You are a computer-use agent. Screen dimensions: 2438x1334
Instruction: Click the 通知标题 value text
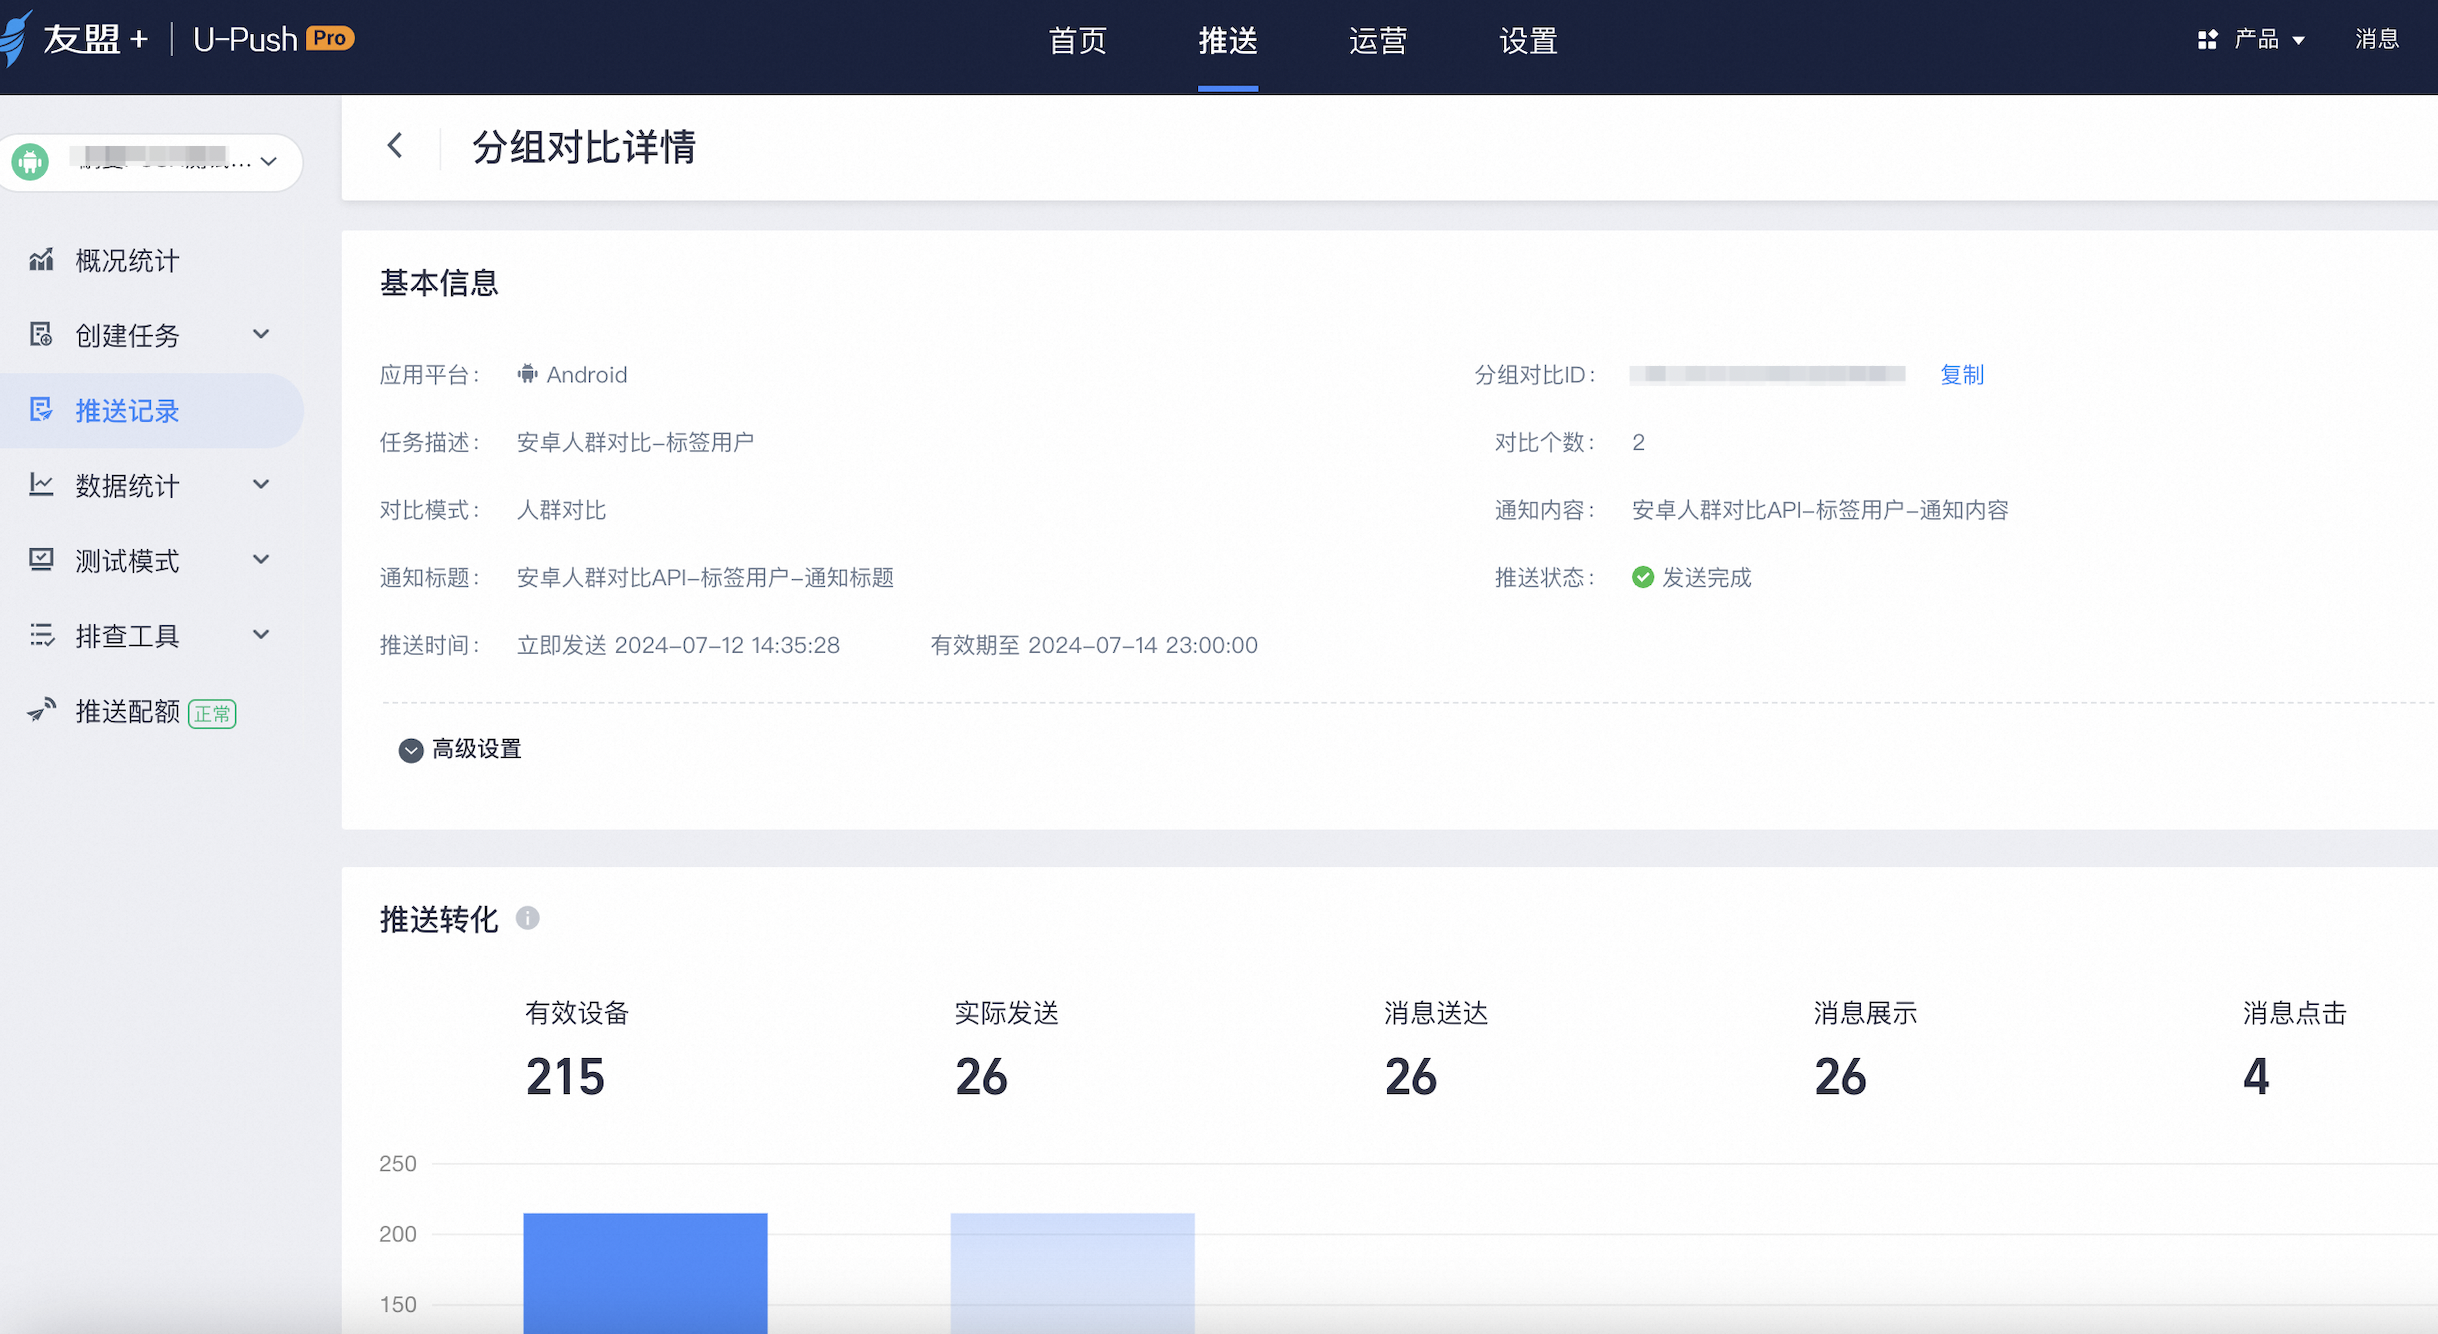point(705,577)
